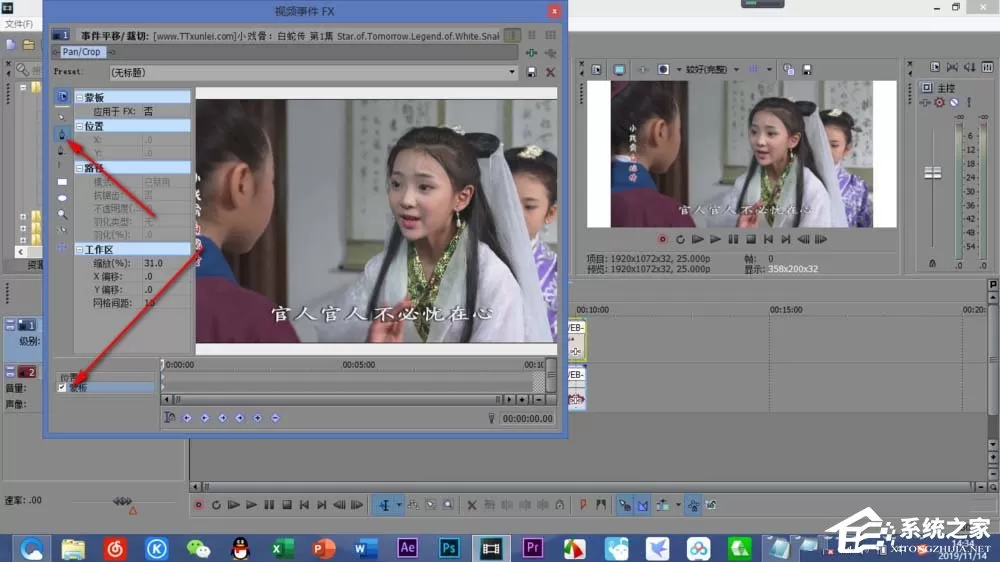Open the 文件(F) menu
This screenshot has height=562, width=1000.
(x=19, y=24)
